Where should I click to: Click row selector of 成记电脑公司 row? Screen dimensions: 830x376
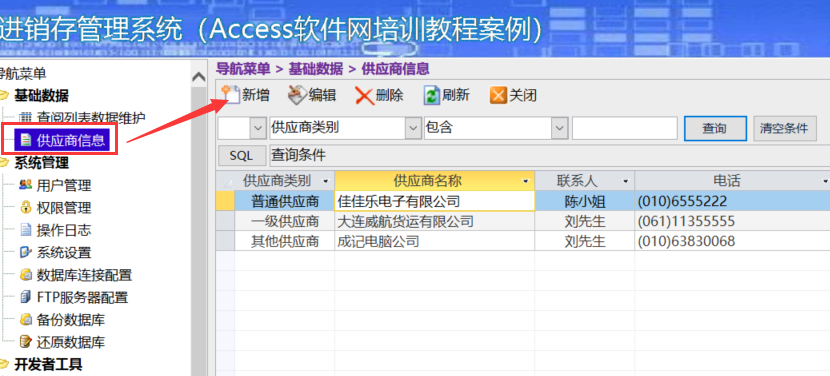point(225,241)
